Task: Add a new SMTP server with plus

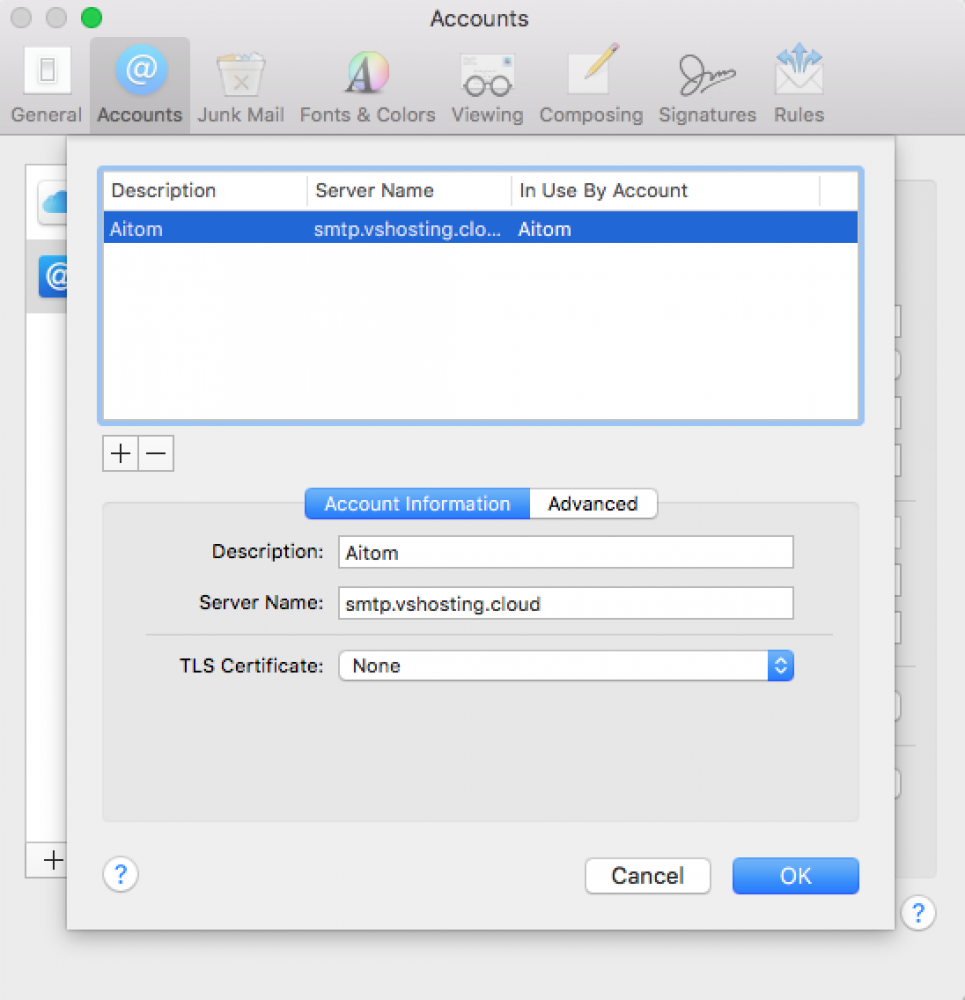Action: click(120, 453)
